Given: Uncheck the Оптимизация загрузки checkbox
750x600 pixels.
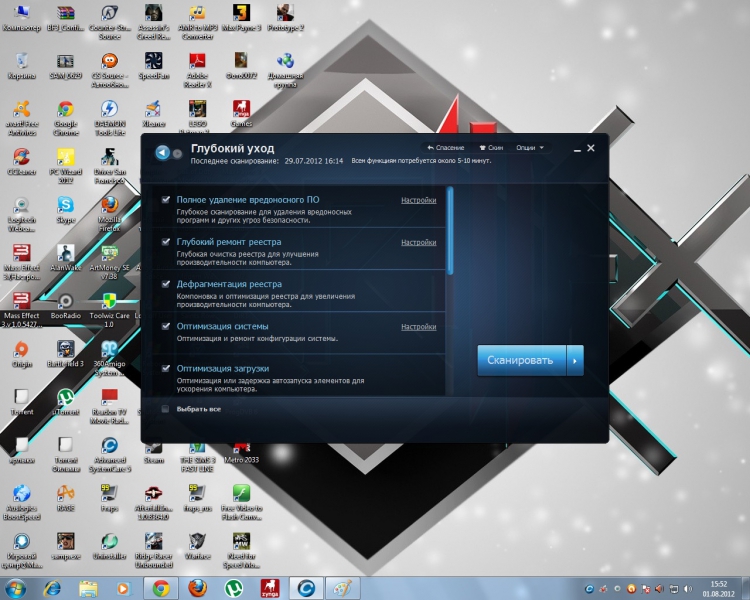Looking at the screenshot, I should (166, 368).
